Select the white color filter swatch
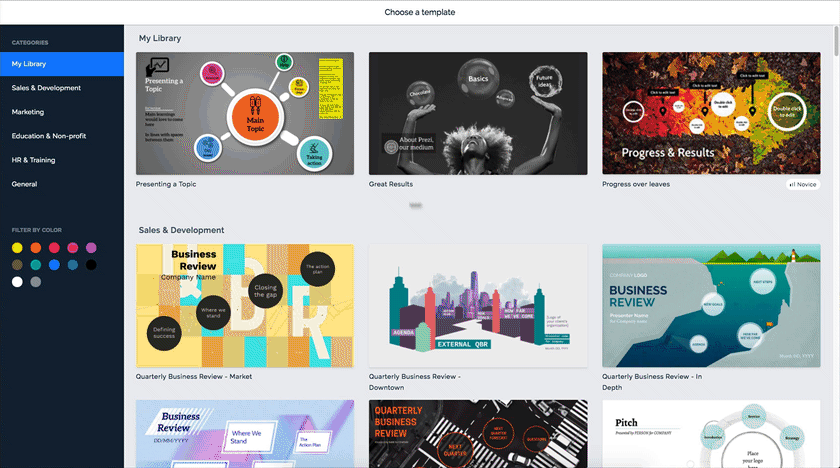This screenshot has height=468, width=840. [17, 282]
